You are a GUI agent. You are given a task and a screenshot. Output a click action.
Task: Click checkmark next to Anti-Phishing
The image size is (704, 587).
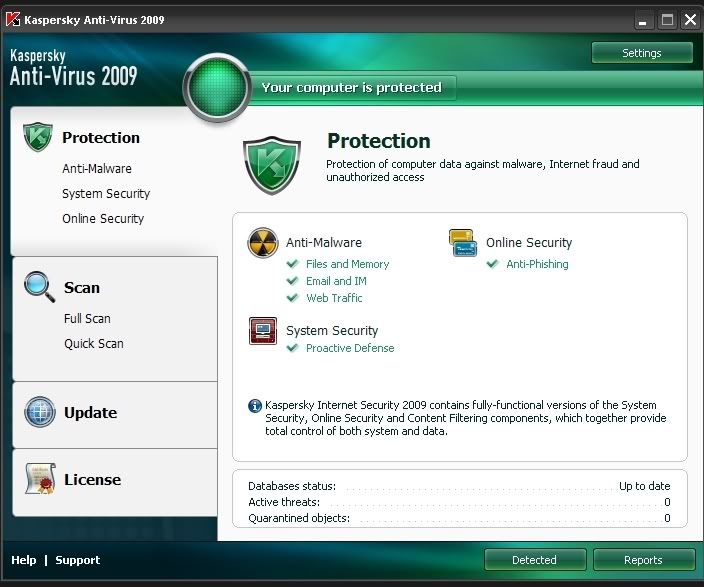point(493,264)
